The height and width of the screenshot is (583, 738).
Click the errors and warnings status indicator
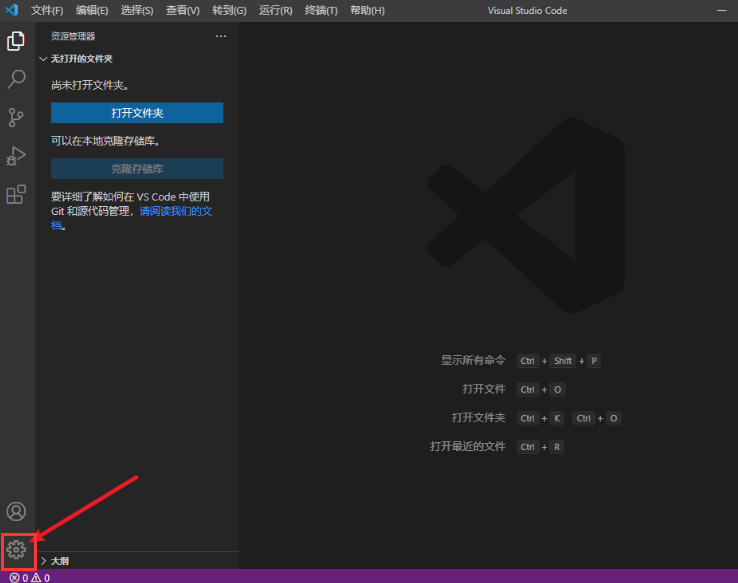point(29,577)
